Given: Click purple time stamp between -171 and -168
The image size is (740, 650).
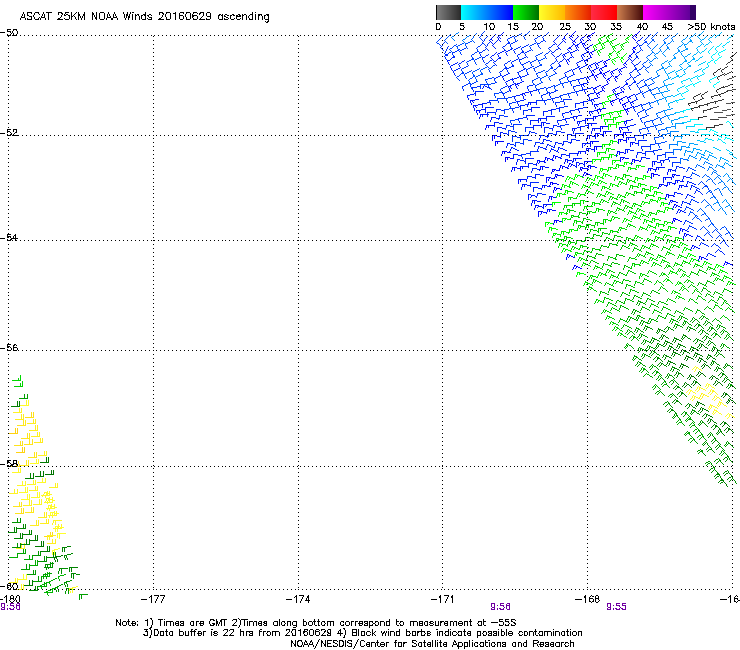Looking at the screenshot, I should point(500,607).
